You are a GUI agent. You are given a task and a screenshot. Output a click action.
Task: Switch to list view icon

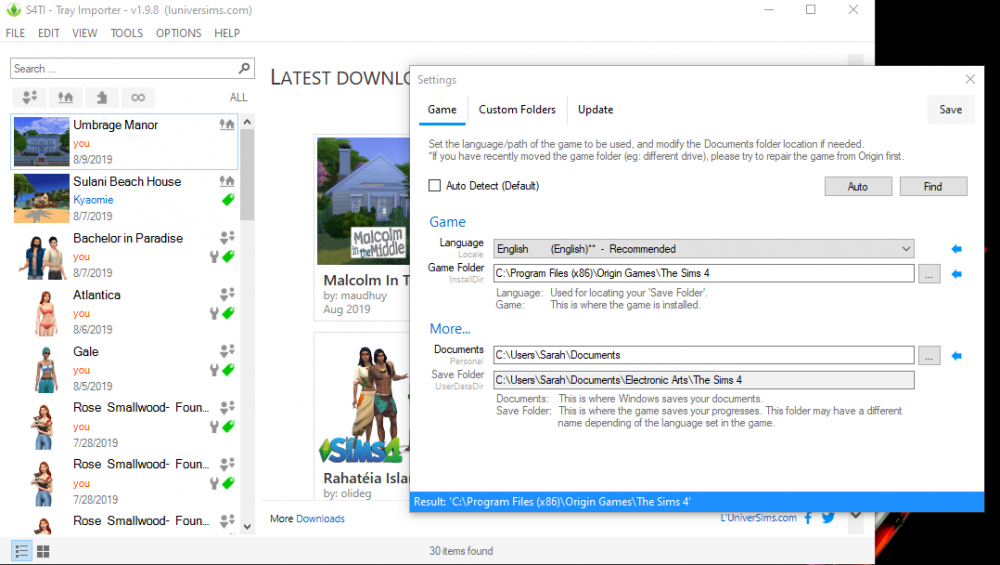click(22, 551)
